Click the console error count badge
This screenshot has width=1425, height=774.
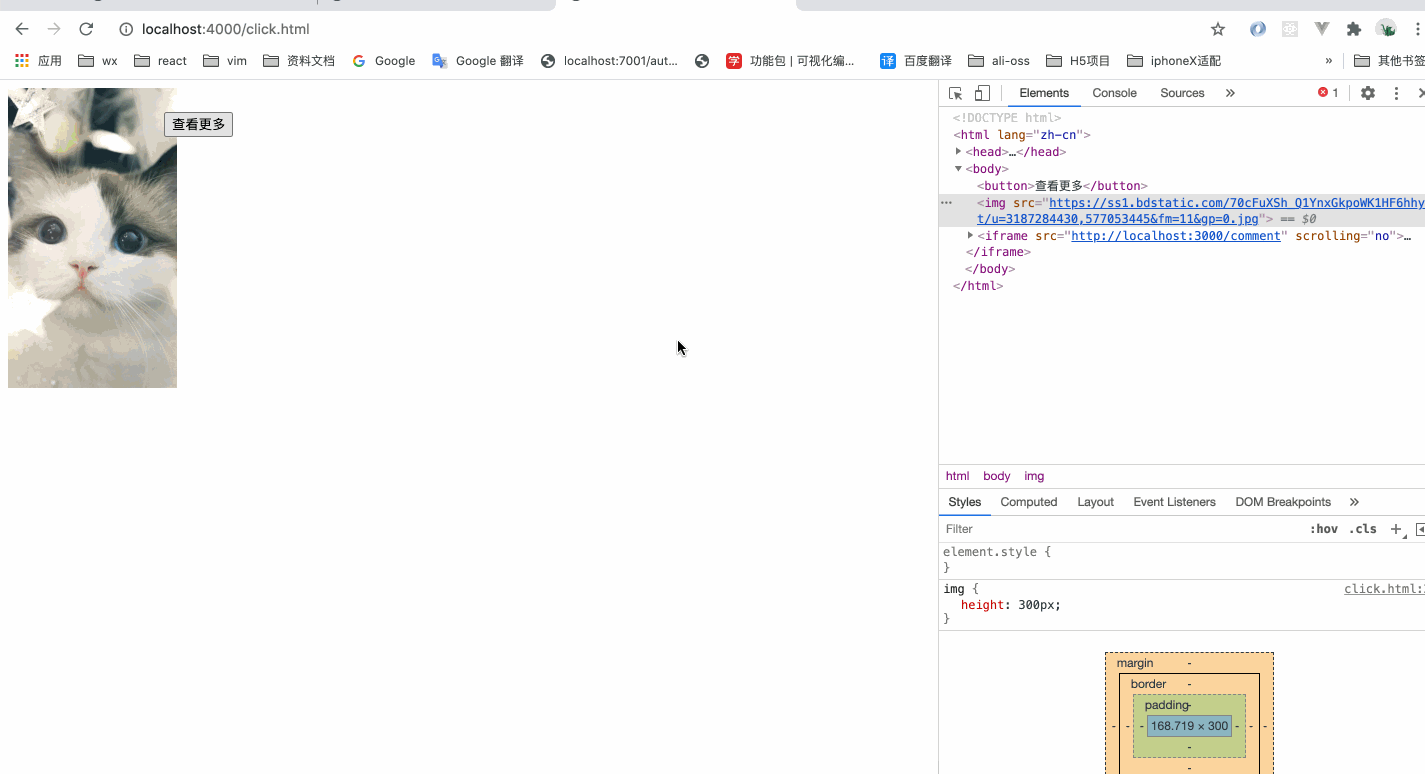(x=1328, y=92)
